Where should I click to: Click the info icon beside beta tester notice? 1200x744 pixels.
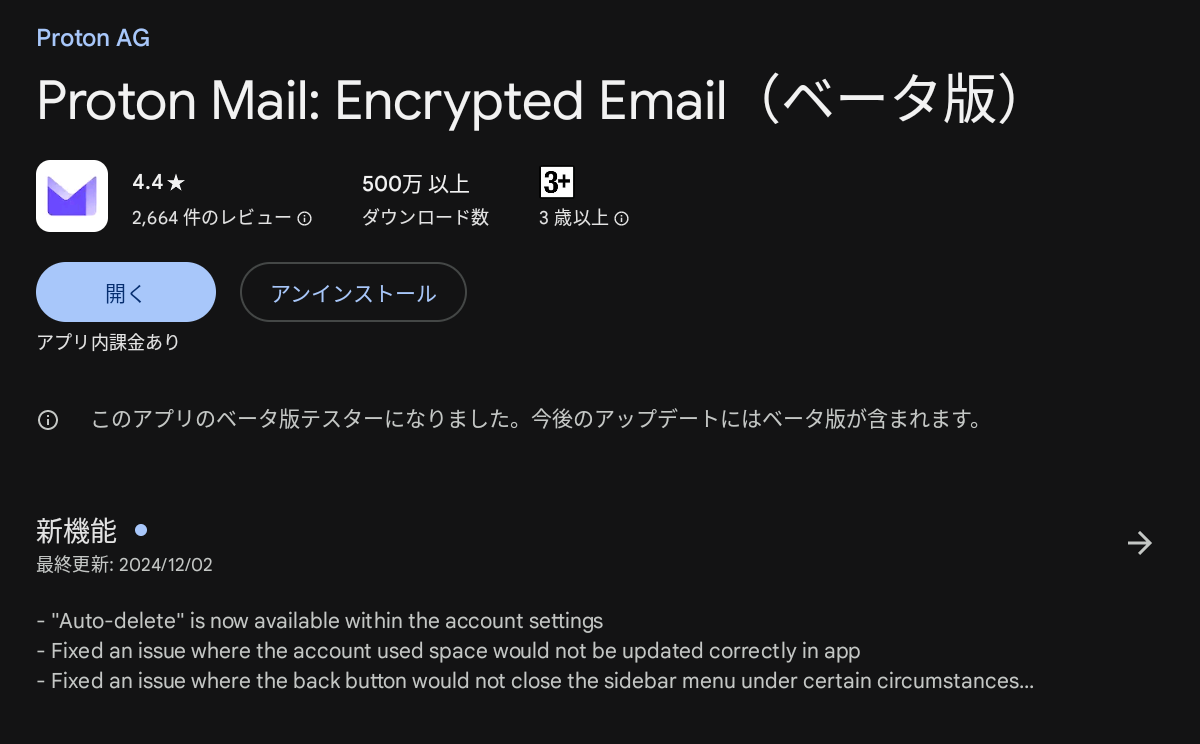(x=48, y=420)
